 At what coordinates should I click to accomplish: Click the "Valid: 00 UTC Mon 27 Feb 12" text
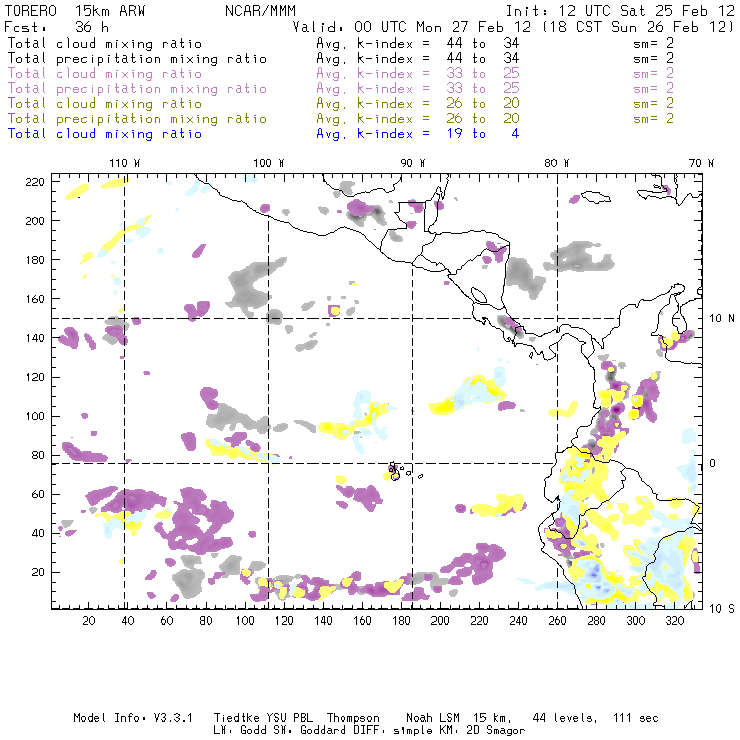click(412, 27)
